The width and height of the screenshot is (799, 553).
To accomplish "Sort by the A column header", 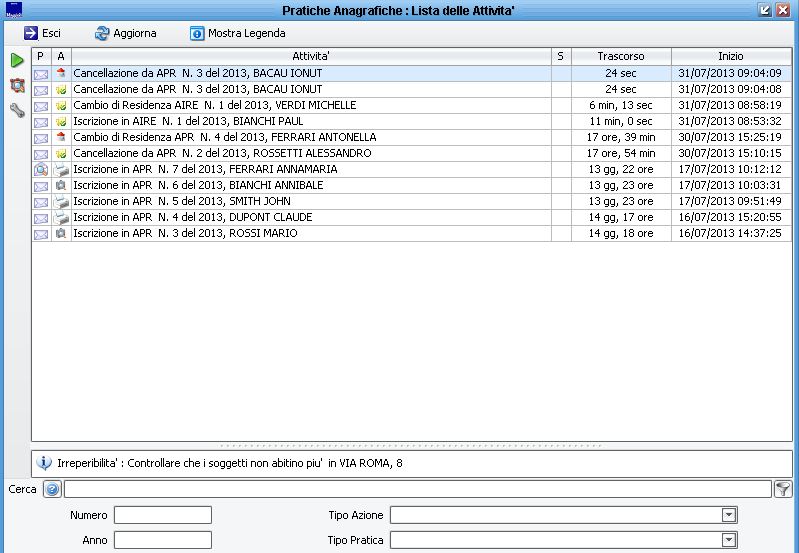I will 61,56.
